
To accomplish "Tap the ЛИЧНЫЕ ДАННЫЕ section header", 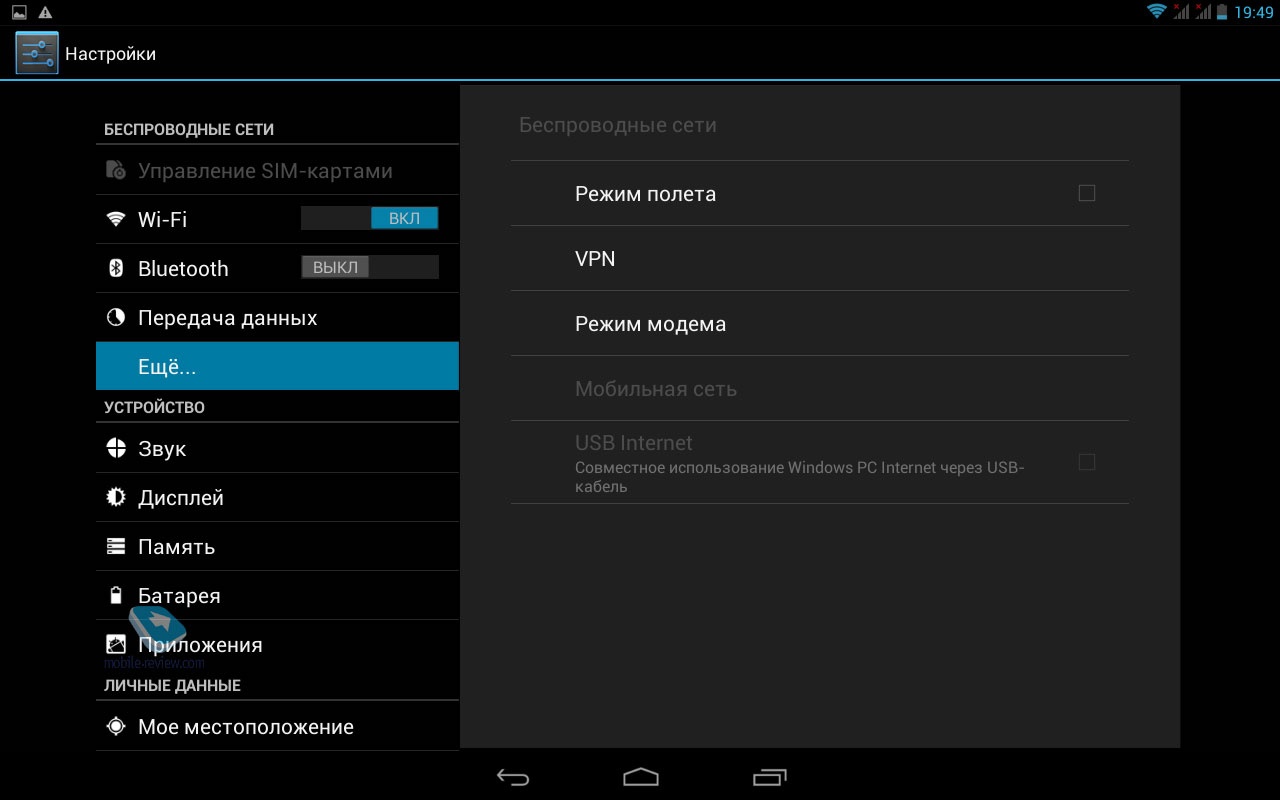I will click(172, 686).
